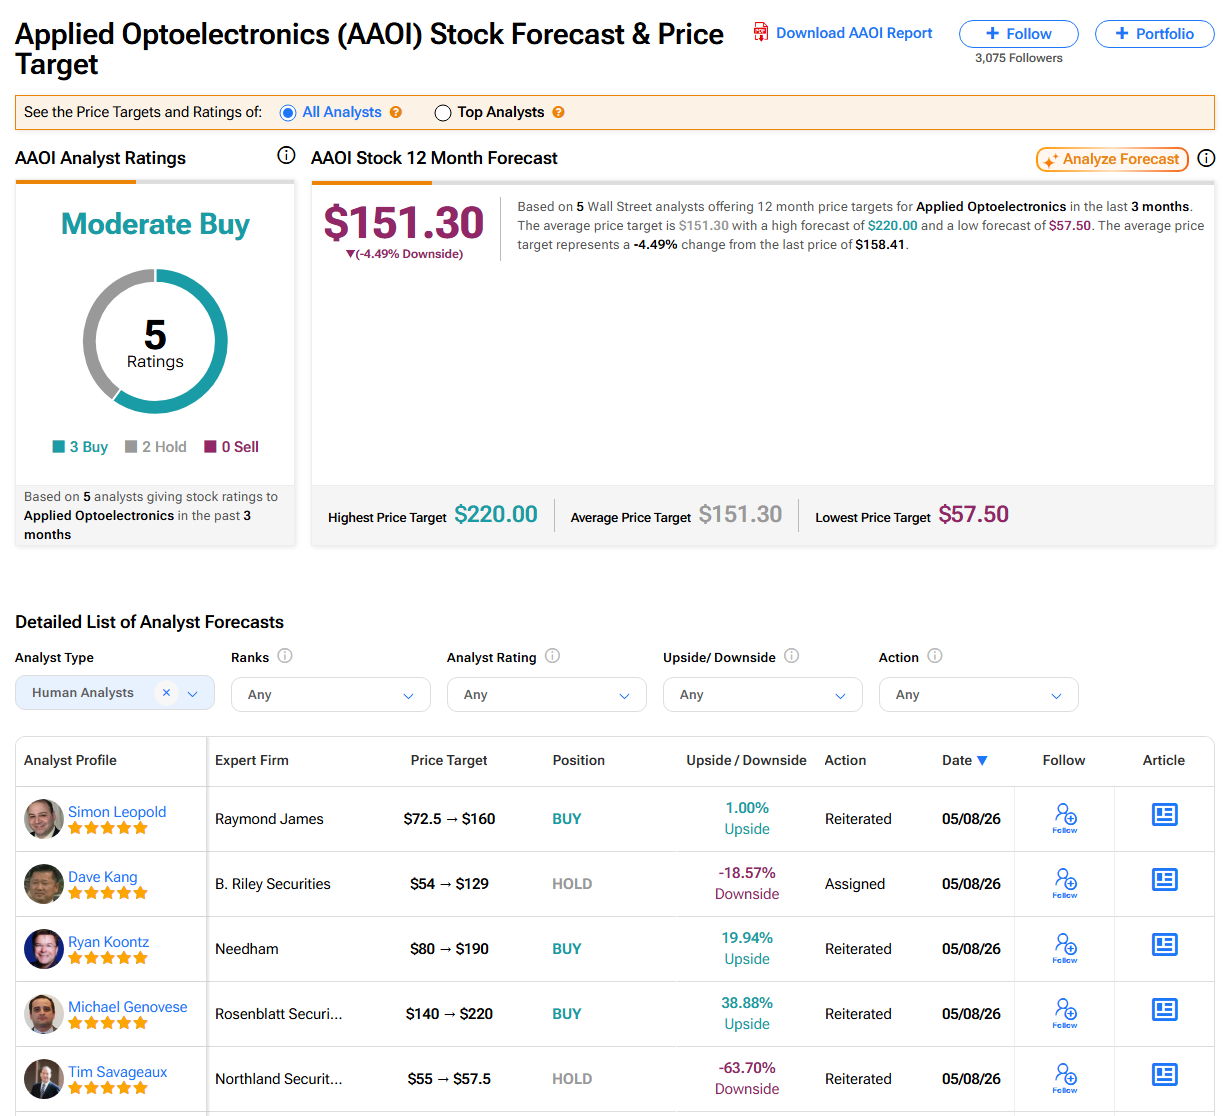This screenshot has height=1116, width=1224.
Task: Click the Highest Price Target $220.00 value
Action: pyautogui.click(x=496, y=514)
